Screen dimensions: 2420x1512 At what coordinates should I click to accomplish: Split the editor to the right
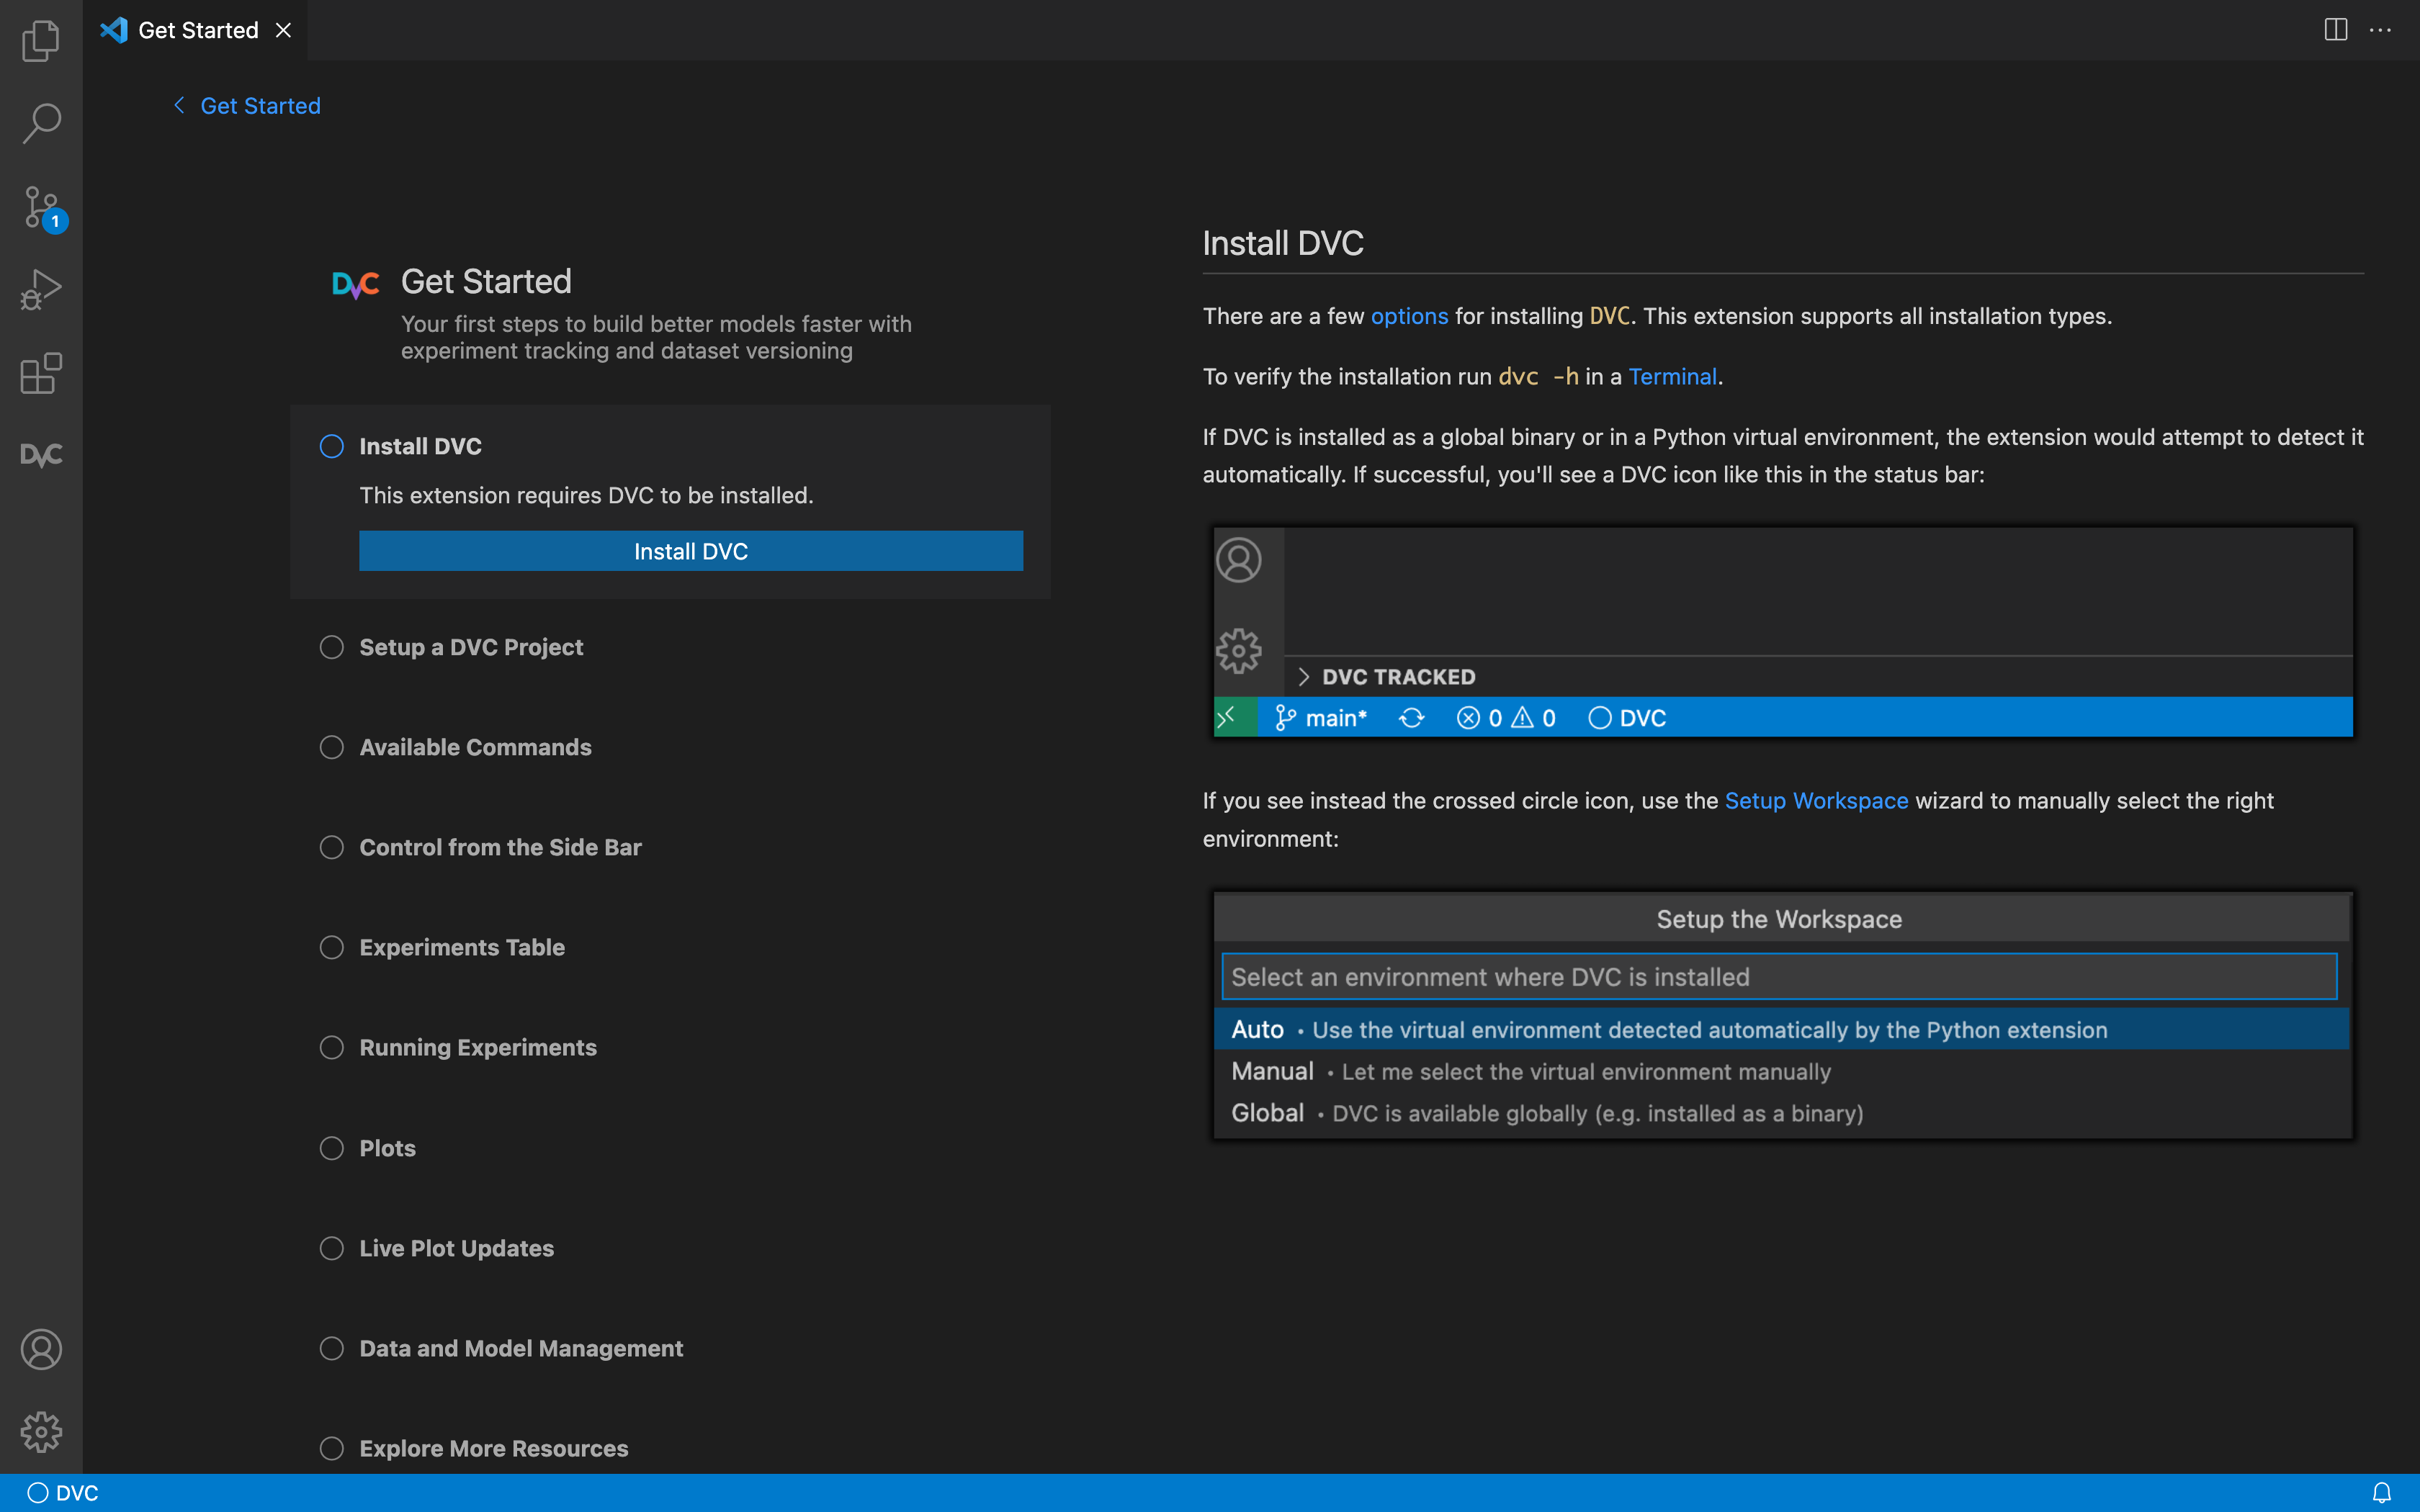[x=2335, y=30]
